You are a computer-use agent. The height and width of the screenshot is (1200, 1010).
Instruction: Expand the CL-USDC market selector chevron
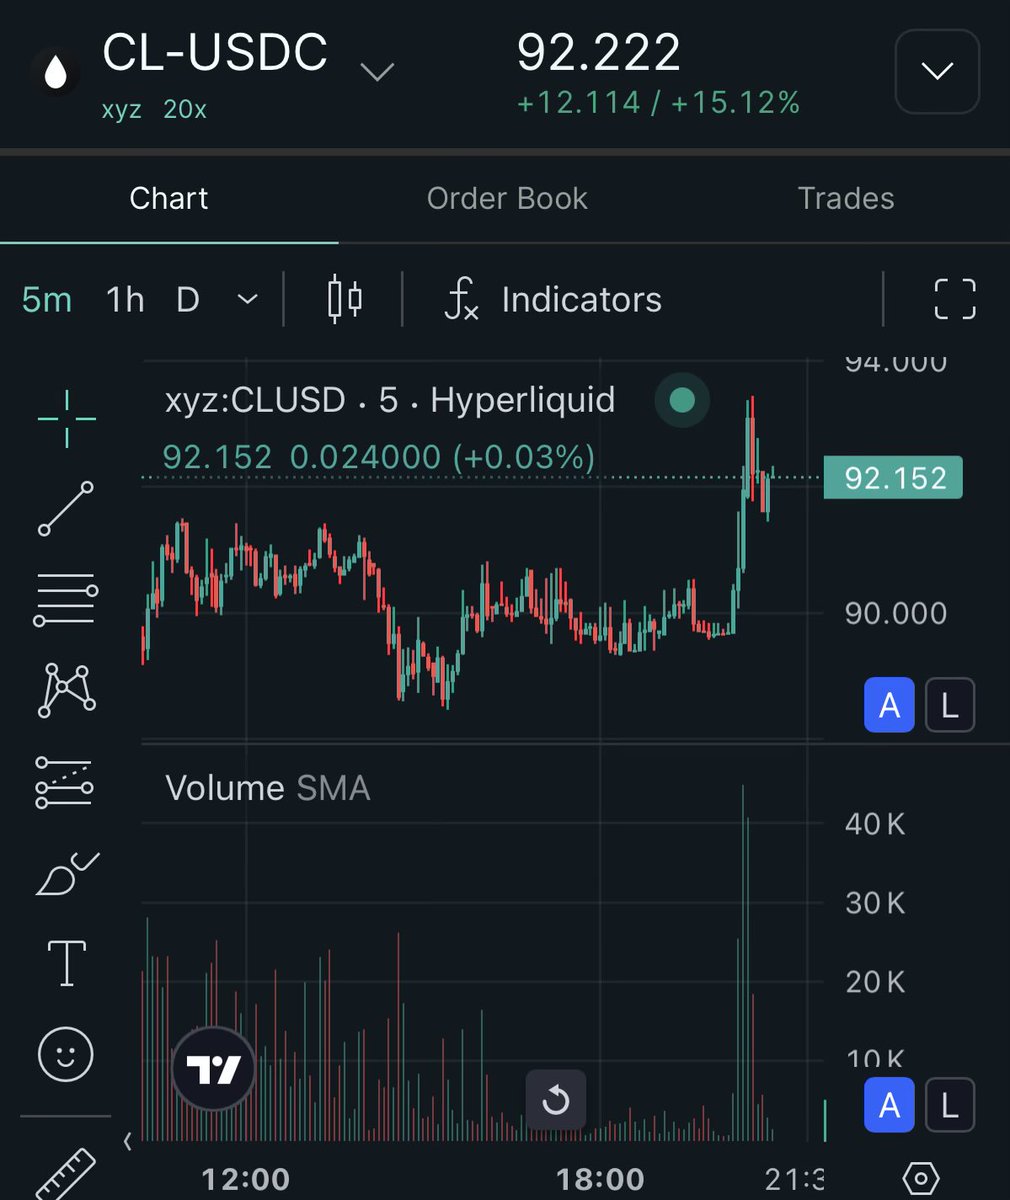(377, 73)
